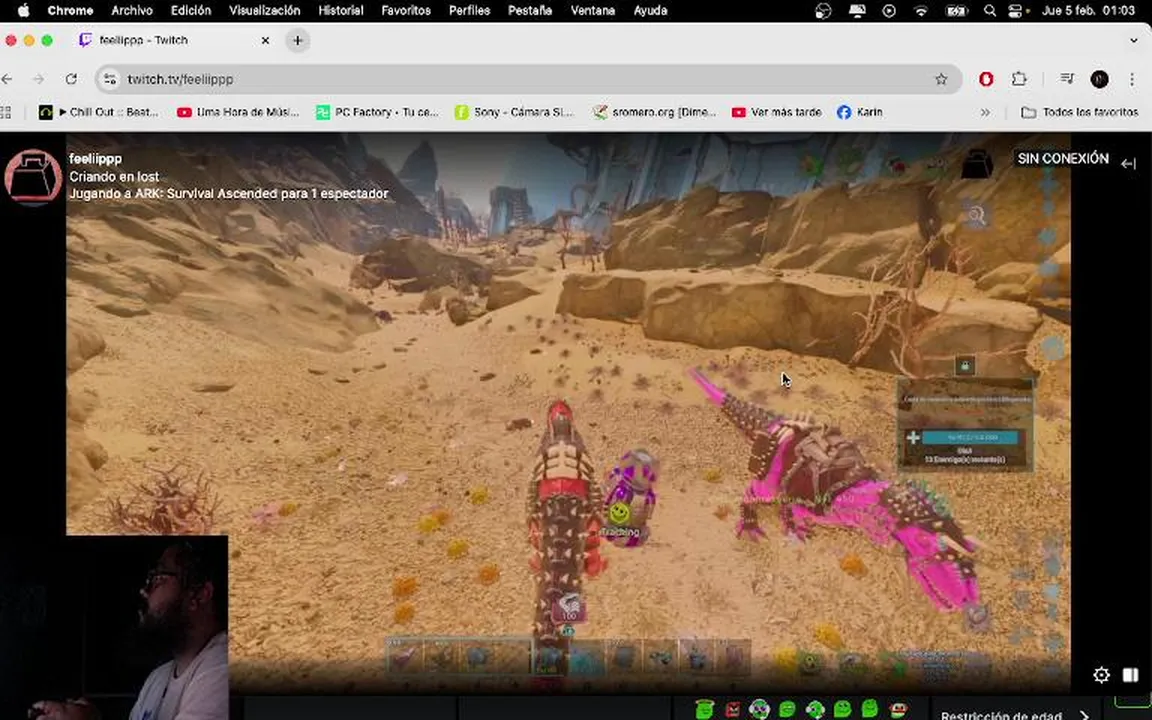This screenshot has width=1152, height=720.
Task: Open the Uma Hora de Músi... bookmark
Action: point(238,112)
